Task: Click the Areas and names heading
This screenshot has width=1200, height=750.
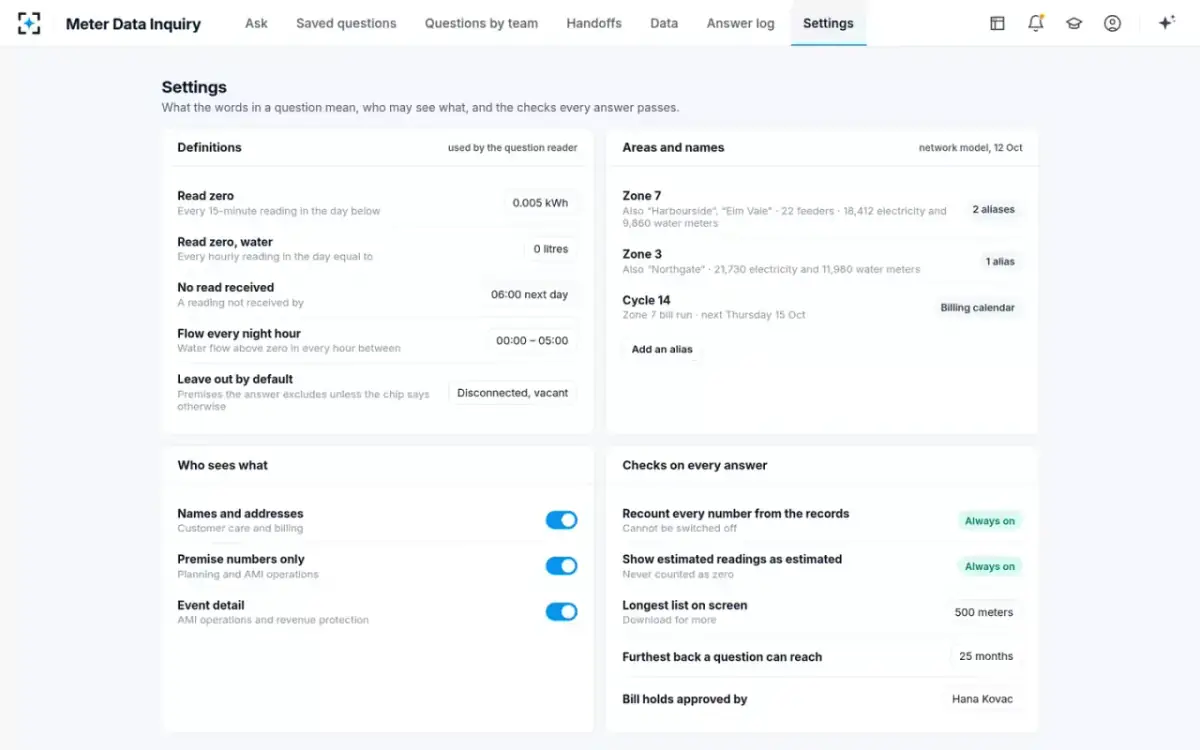Action: point(673,148)
